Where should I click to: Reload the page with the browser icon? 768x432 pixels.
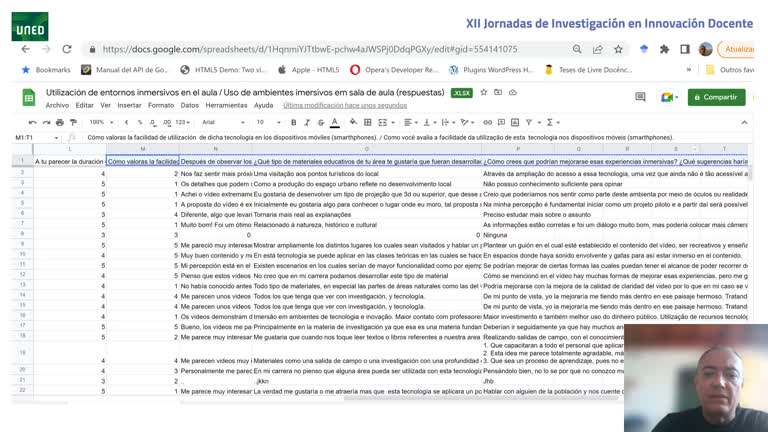(67, 49)
